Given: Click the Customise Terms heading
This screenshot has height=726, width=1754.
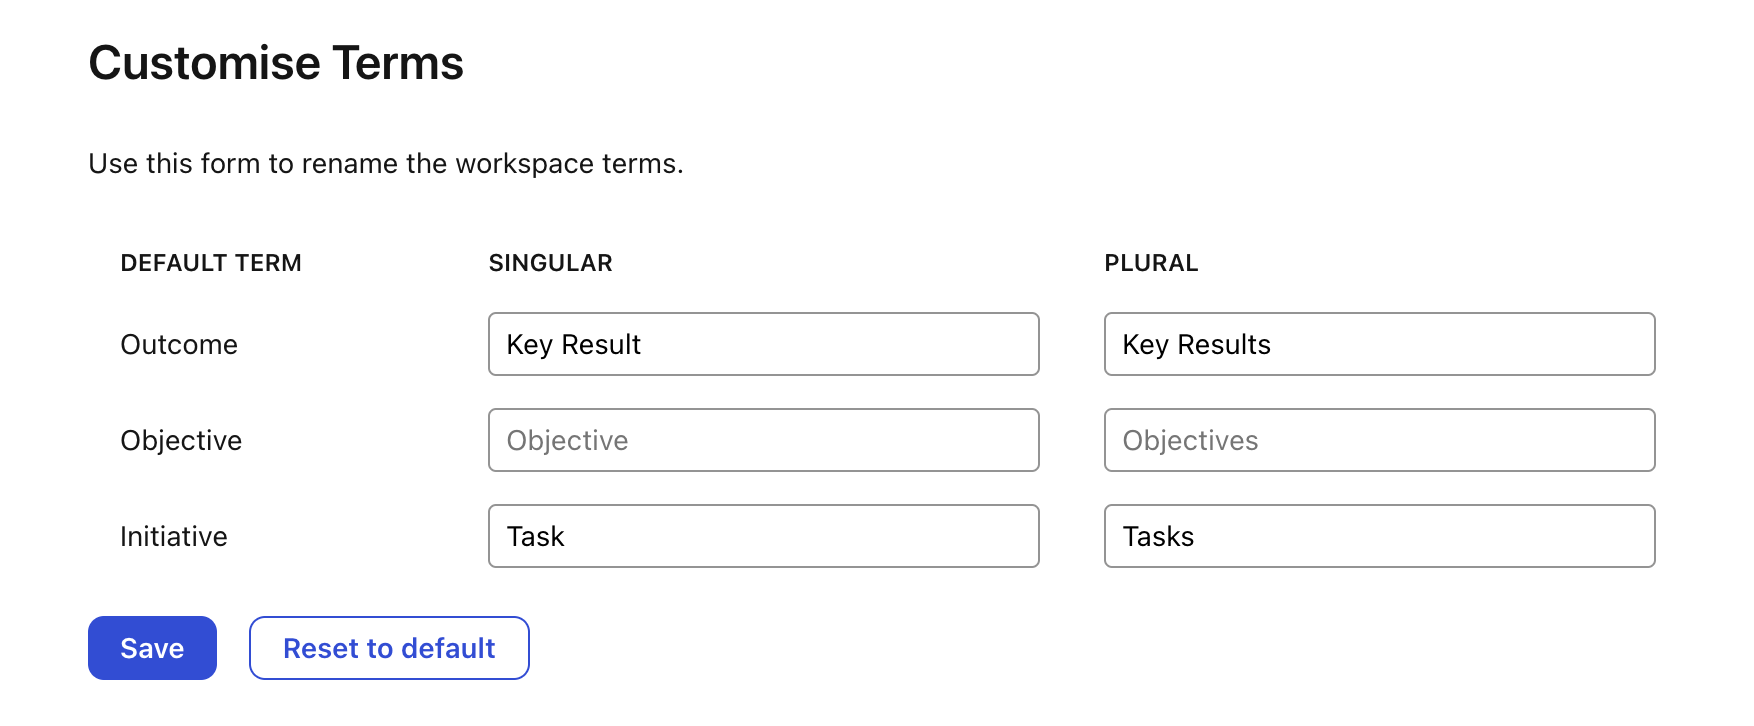Looking at the screenshot, I should click(x=277, y=63).
